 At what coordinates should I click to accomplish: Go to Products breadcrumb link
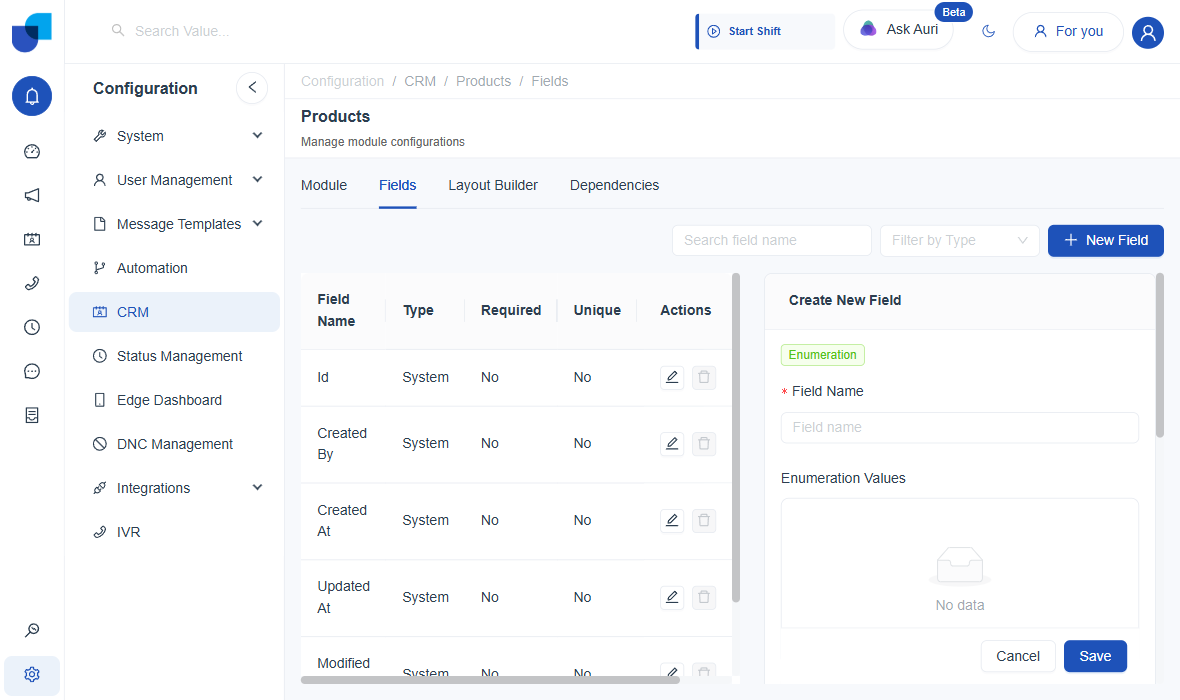[x=483, y=81]
